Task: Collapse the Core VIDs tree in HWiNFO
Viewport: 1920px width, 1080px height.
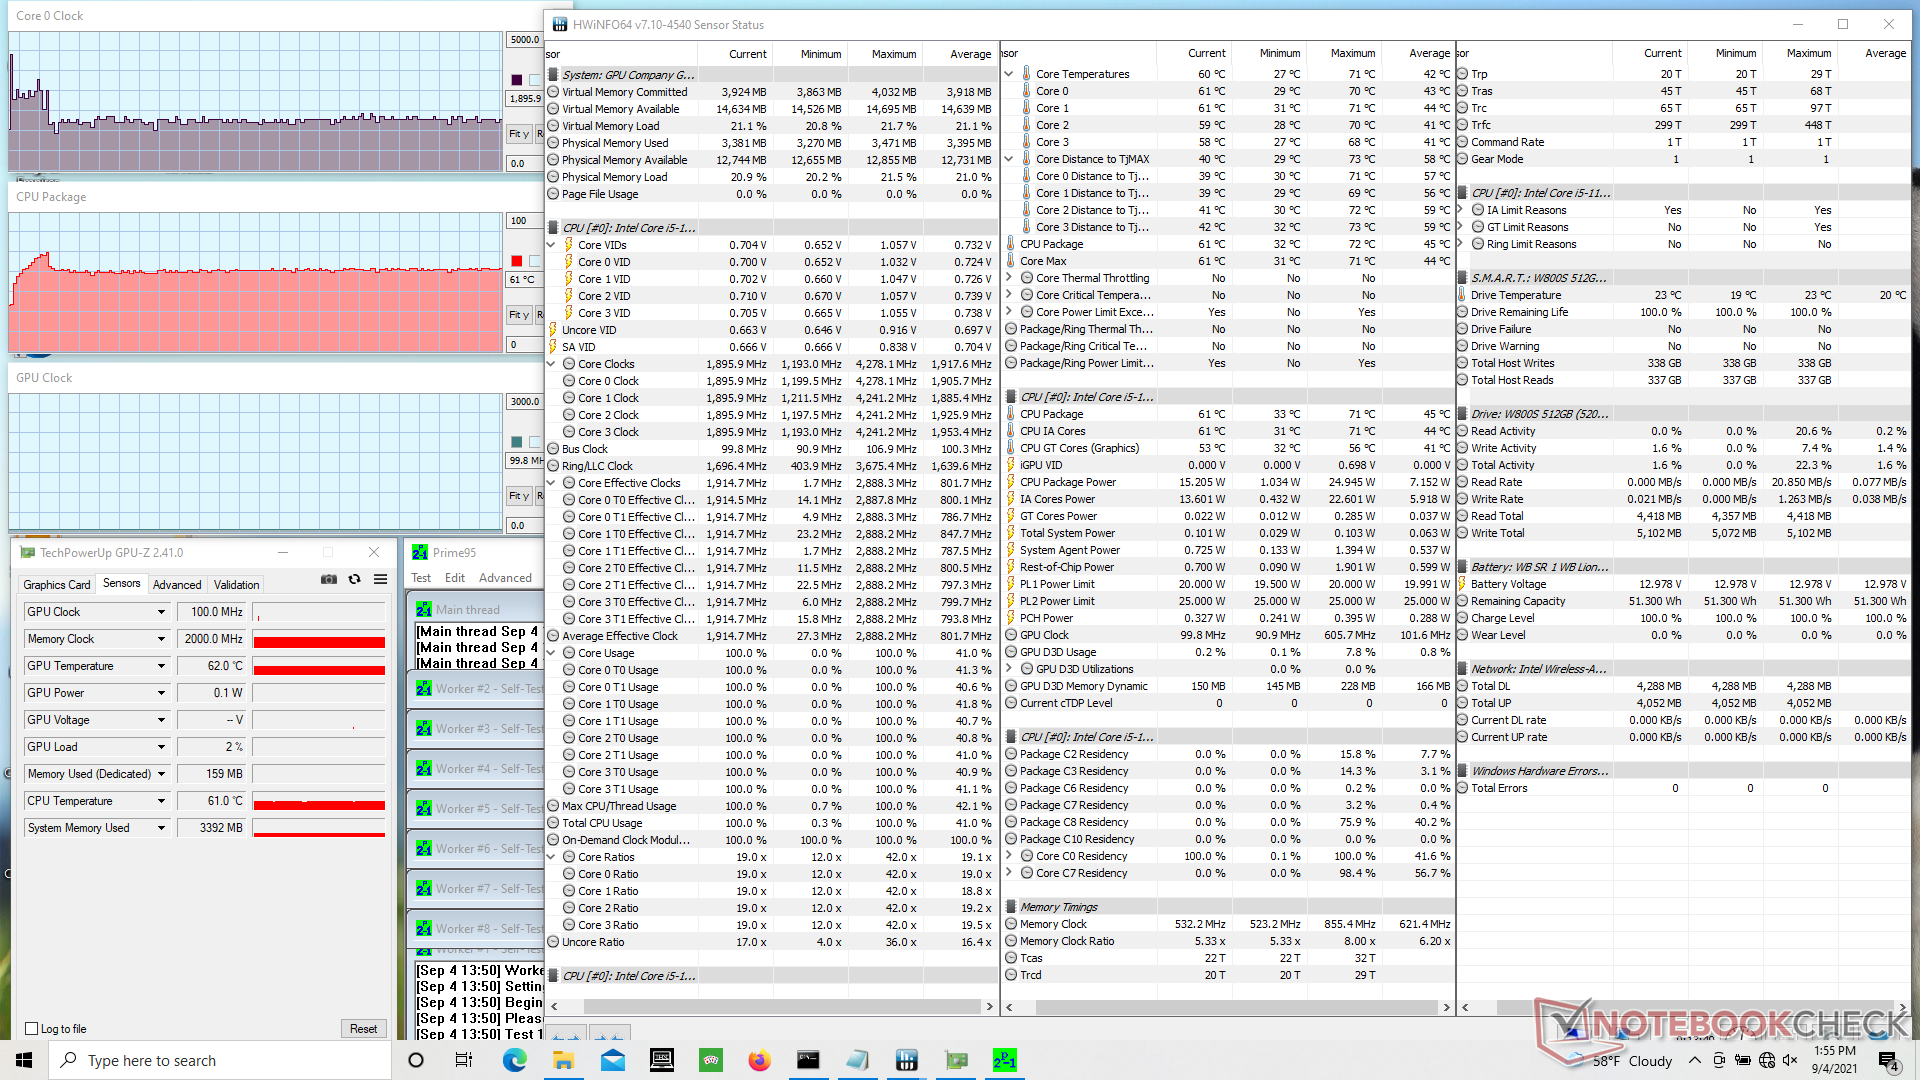Action: coord(551,245)
